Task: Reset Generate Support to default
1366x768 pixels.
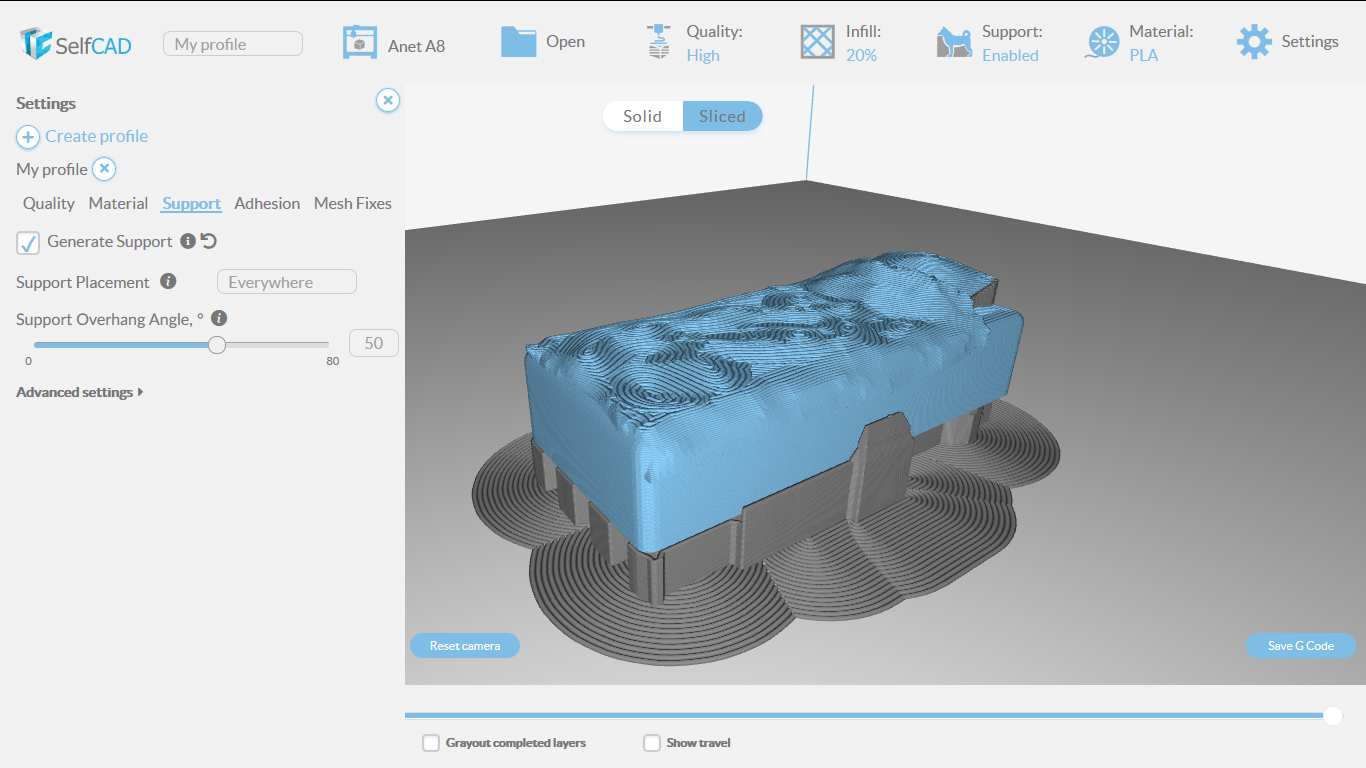Action: [x=209, y=241]
